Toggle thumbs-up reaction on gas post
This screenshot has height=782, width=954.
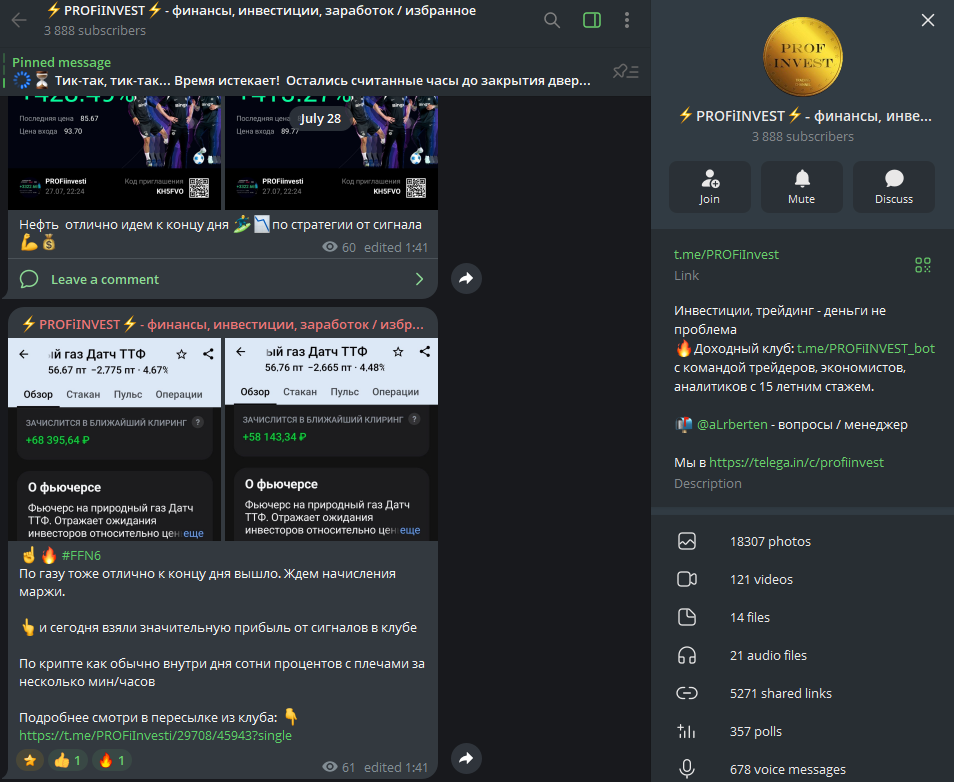(x=68, y=760)
